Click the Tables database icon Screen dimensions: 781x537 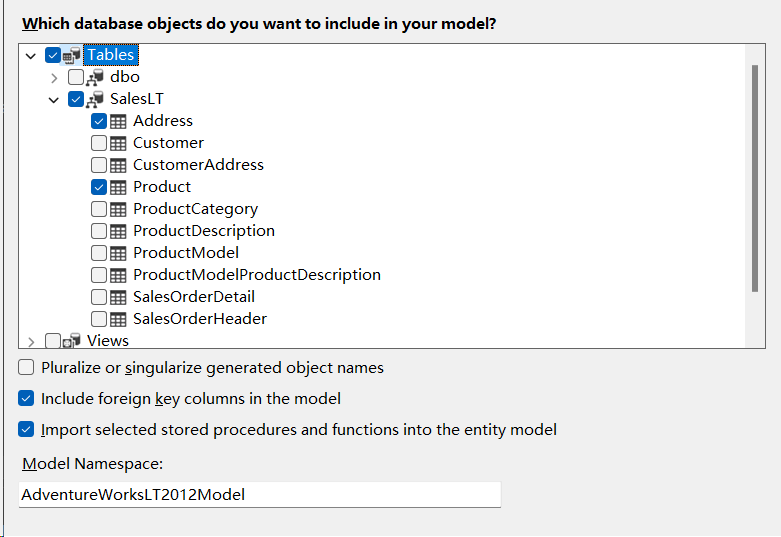coord(72,55)
